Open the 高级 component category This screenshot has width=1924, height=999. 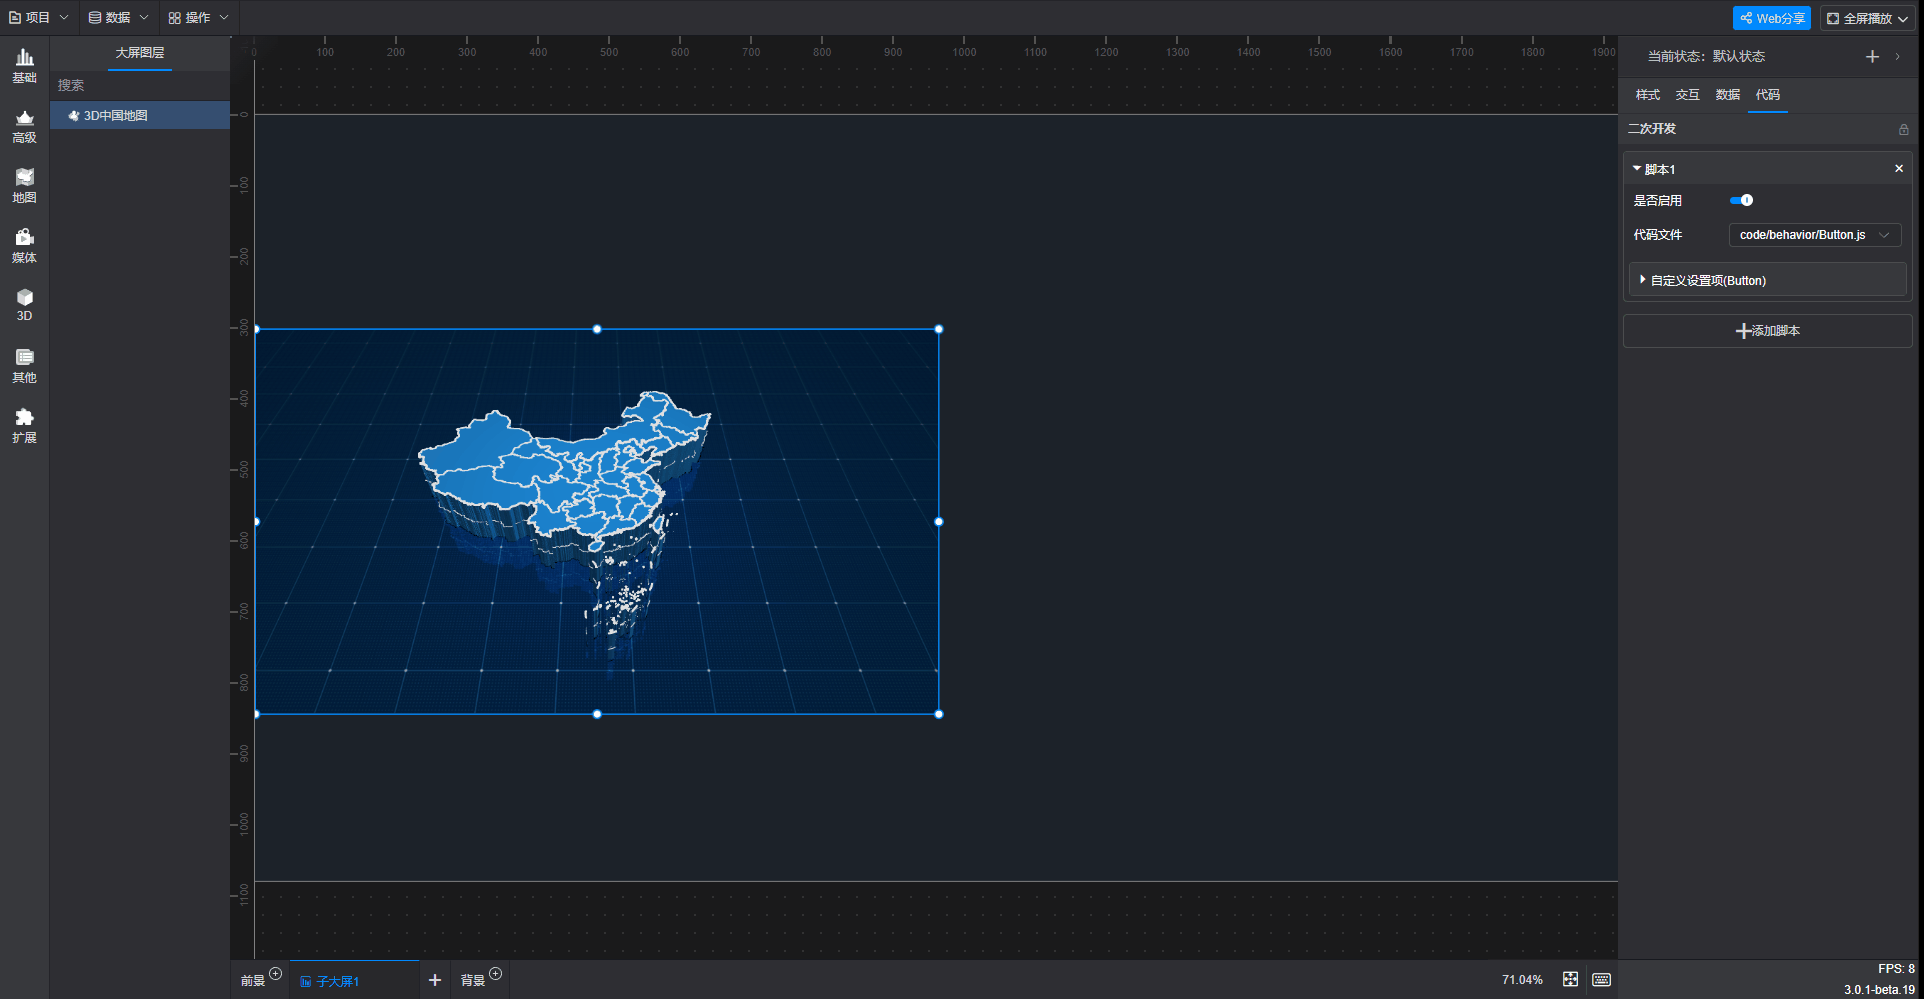[x=24, y=126]
